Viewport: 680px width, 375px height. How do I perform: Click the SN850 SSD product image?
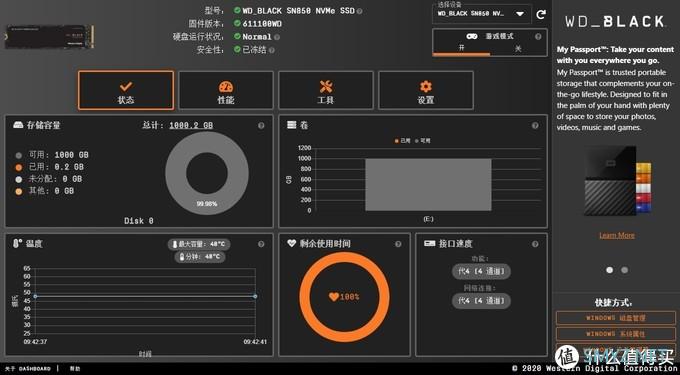click(x=49, y=36)
